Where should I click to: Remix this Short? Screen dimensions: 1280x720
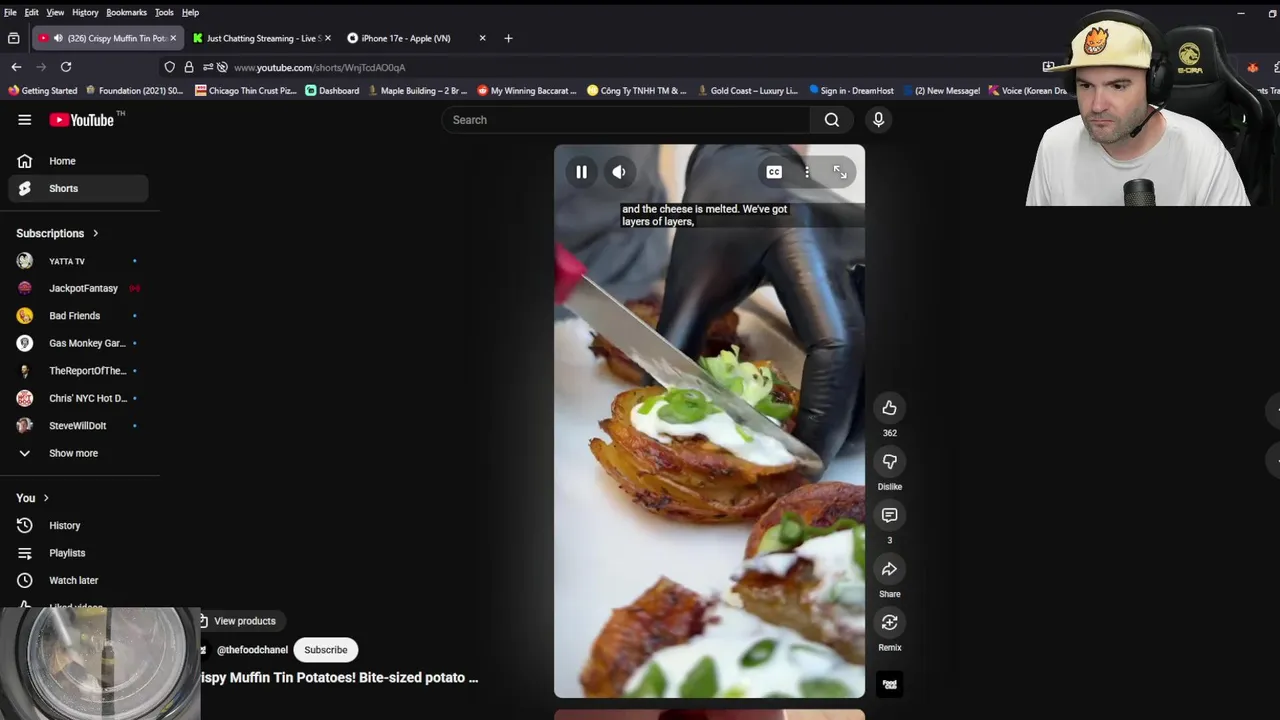[x=889, y=623]
